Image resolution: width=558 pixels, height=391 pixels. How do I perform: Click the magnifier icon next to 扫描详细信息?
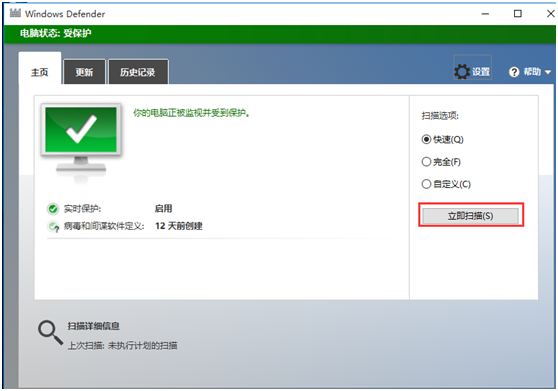tap(50, 332)
